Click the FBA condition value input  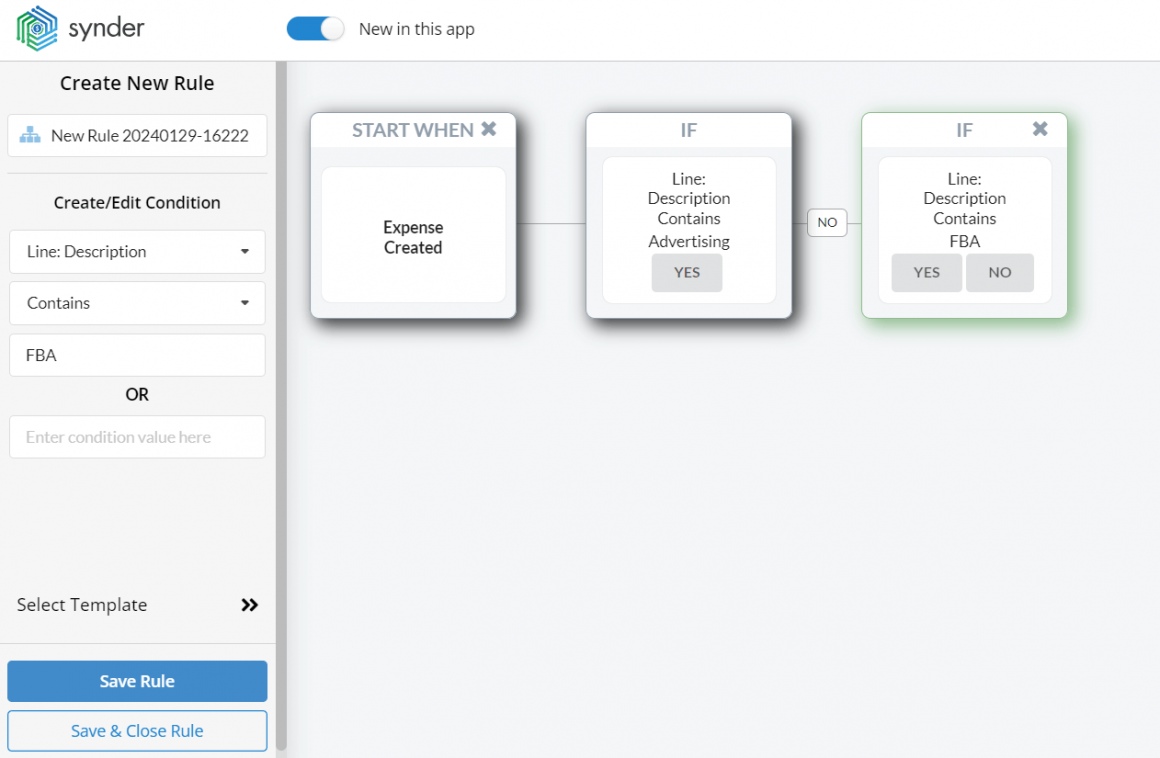[x=137, y=355]
